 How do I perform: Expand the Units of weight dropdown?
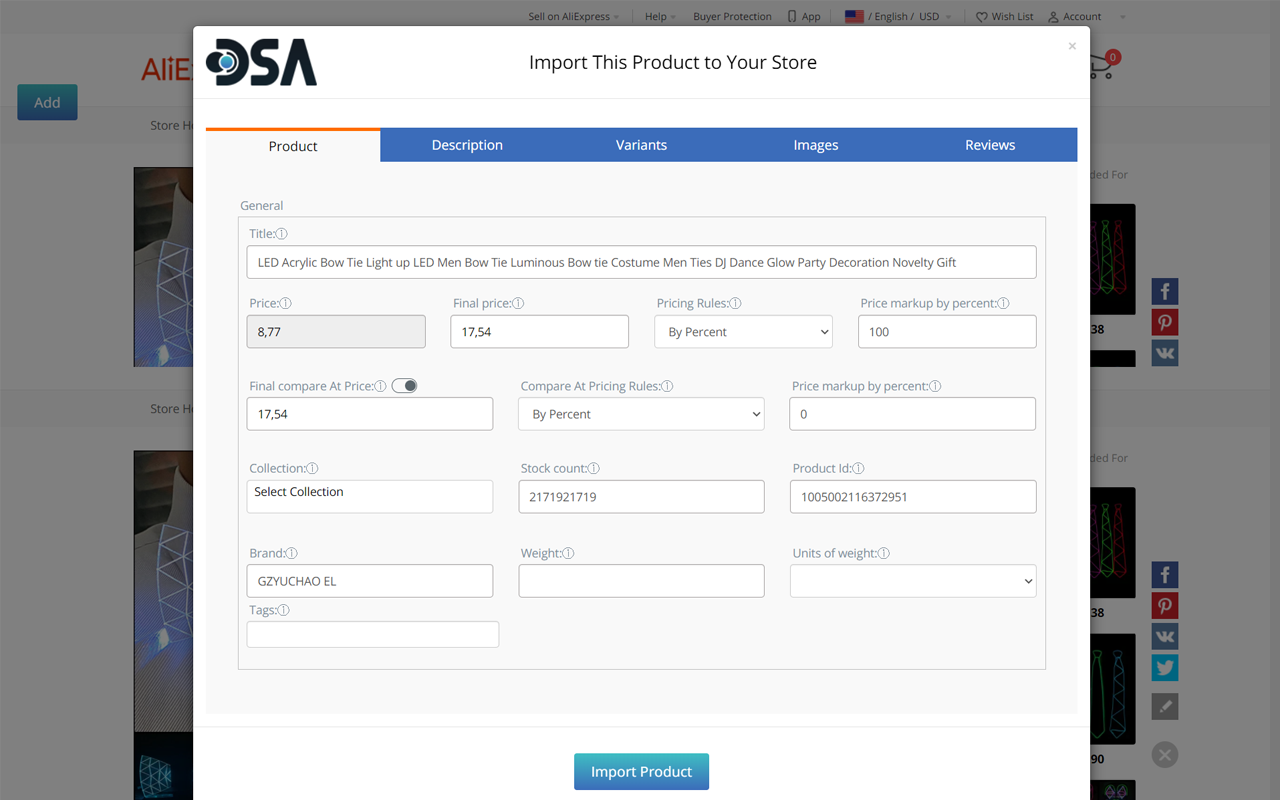pyautogui.click(x=913, y=581)
